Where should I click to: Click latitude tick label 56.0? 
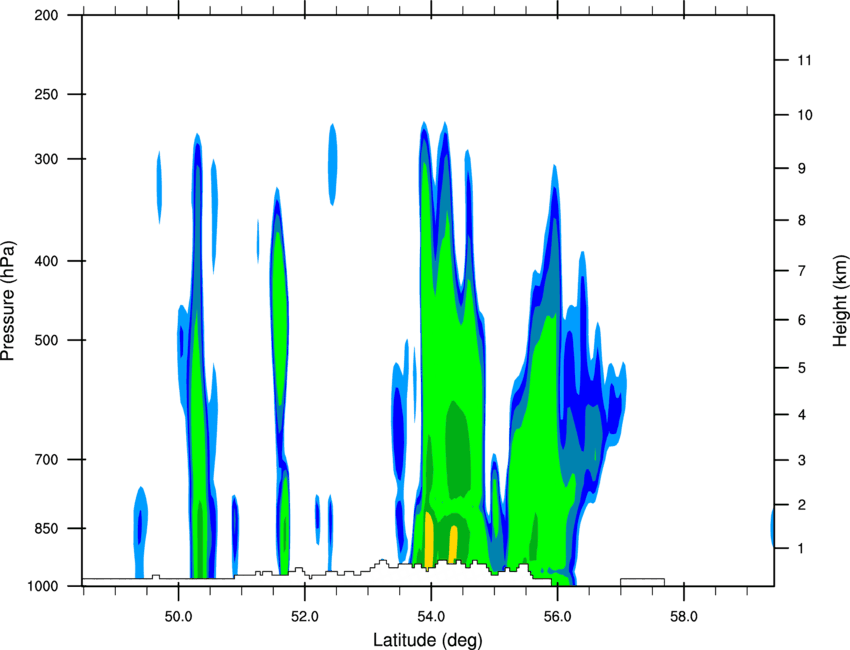coord(557,617)
